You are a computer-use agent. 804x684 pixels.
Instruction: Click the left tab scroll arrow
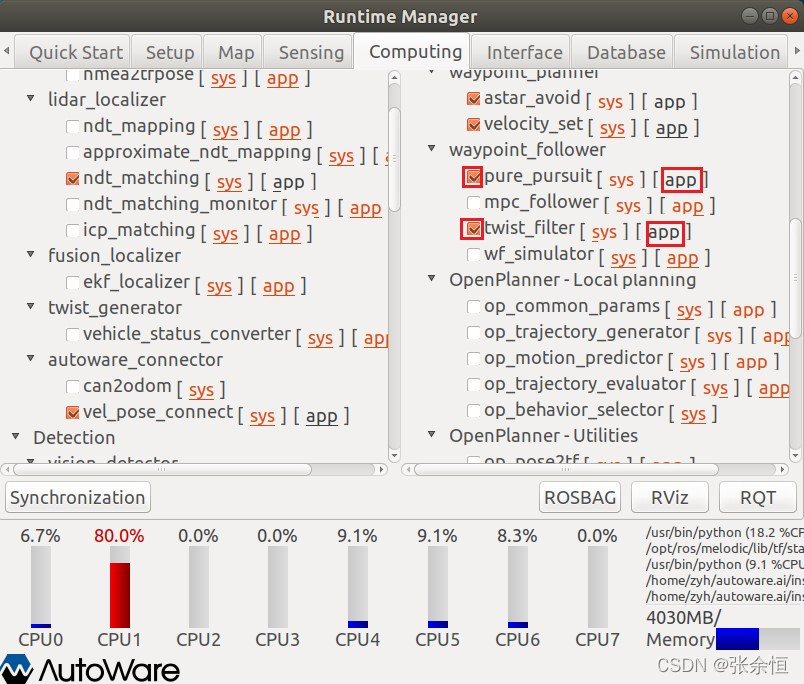click(7, 51)
